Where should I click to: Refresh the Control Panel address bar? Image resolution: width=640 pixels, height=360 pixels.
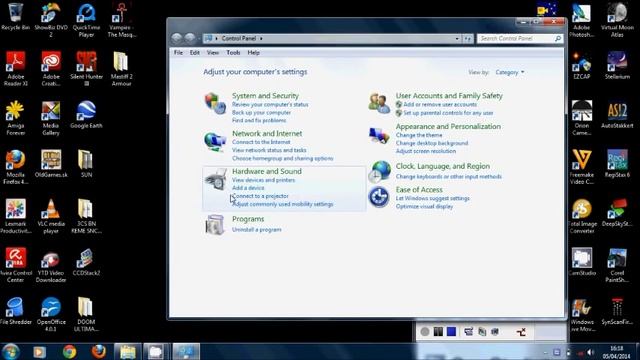468,38
